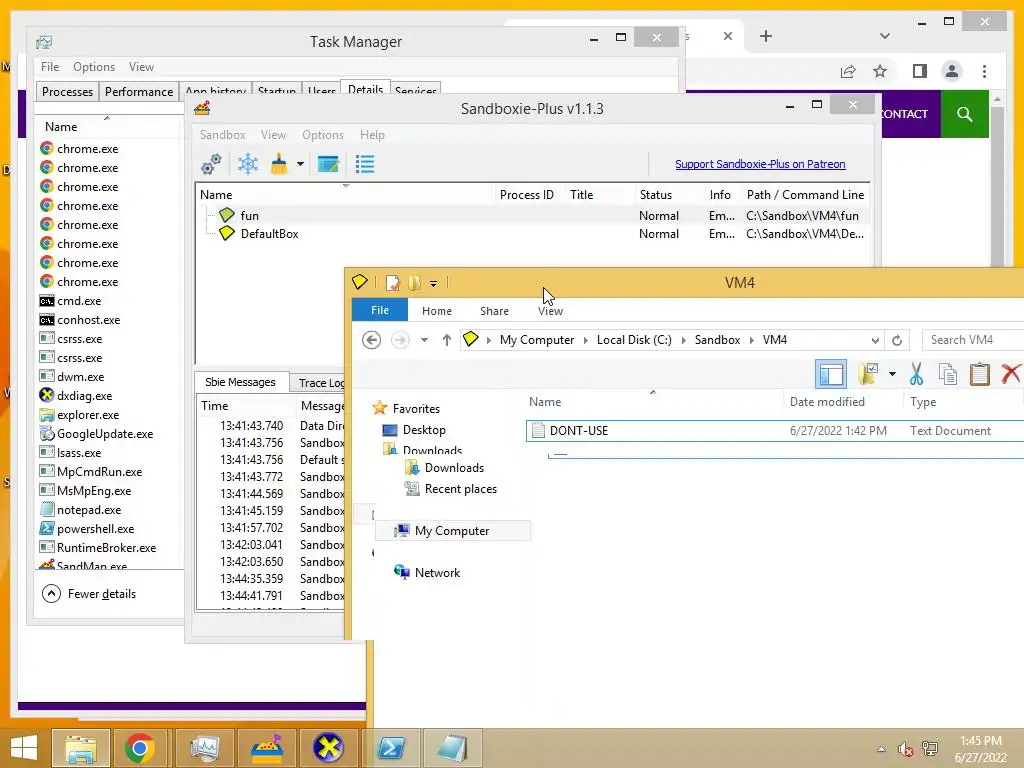The width and height of the screenshot is (1024, 768).
Task: Open the folder options dropdown arrow
Action: 893,374
